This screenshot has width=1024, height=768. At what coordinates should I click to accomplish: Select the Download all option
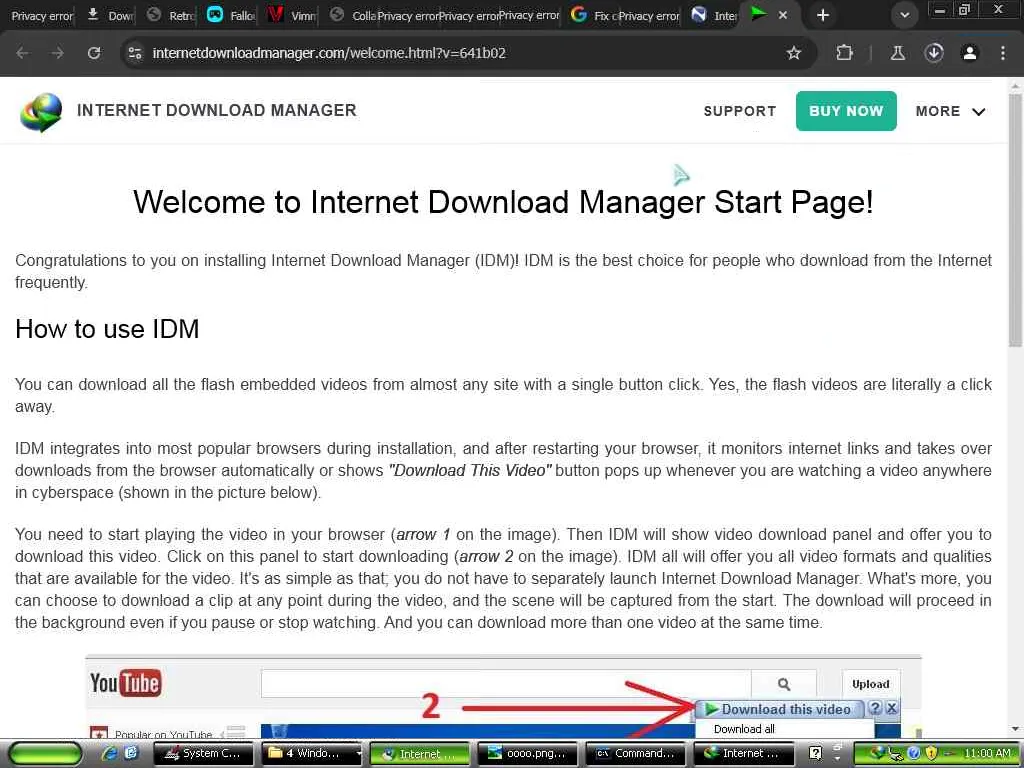[744, 729]
